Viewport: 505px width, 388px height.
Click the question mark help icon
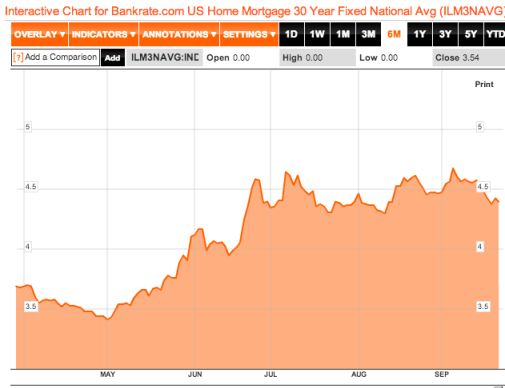[x=18, y=57]
